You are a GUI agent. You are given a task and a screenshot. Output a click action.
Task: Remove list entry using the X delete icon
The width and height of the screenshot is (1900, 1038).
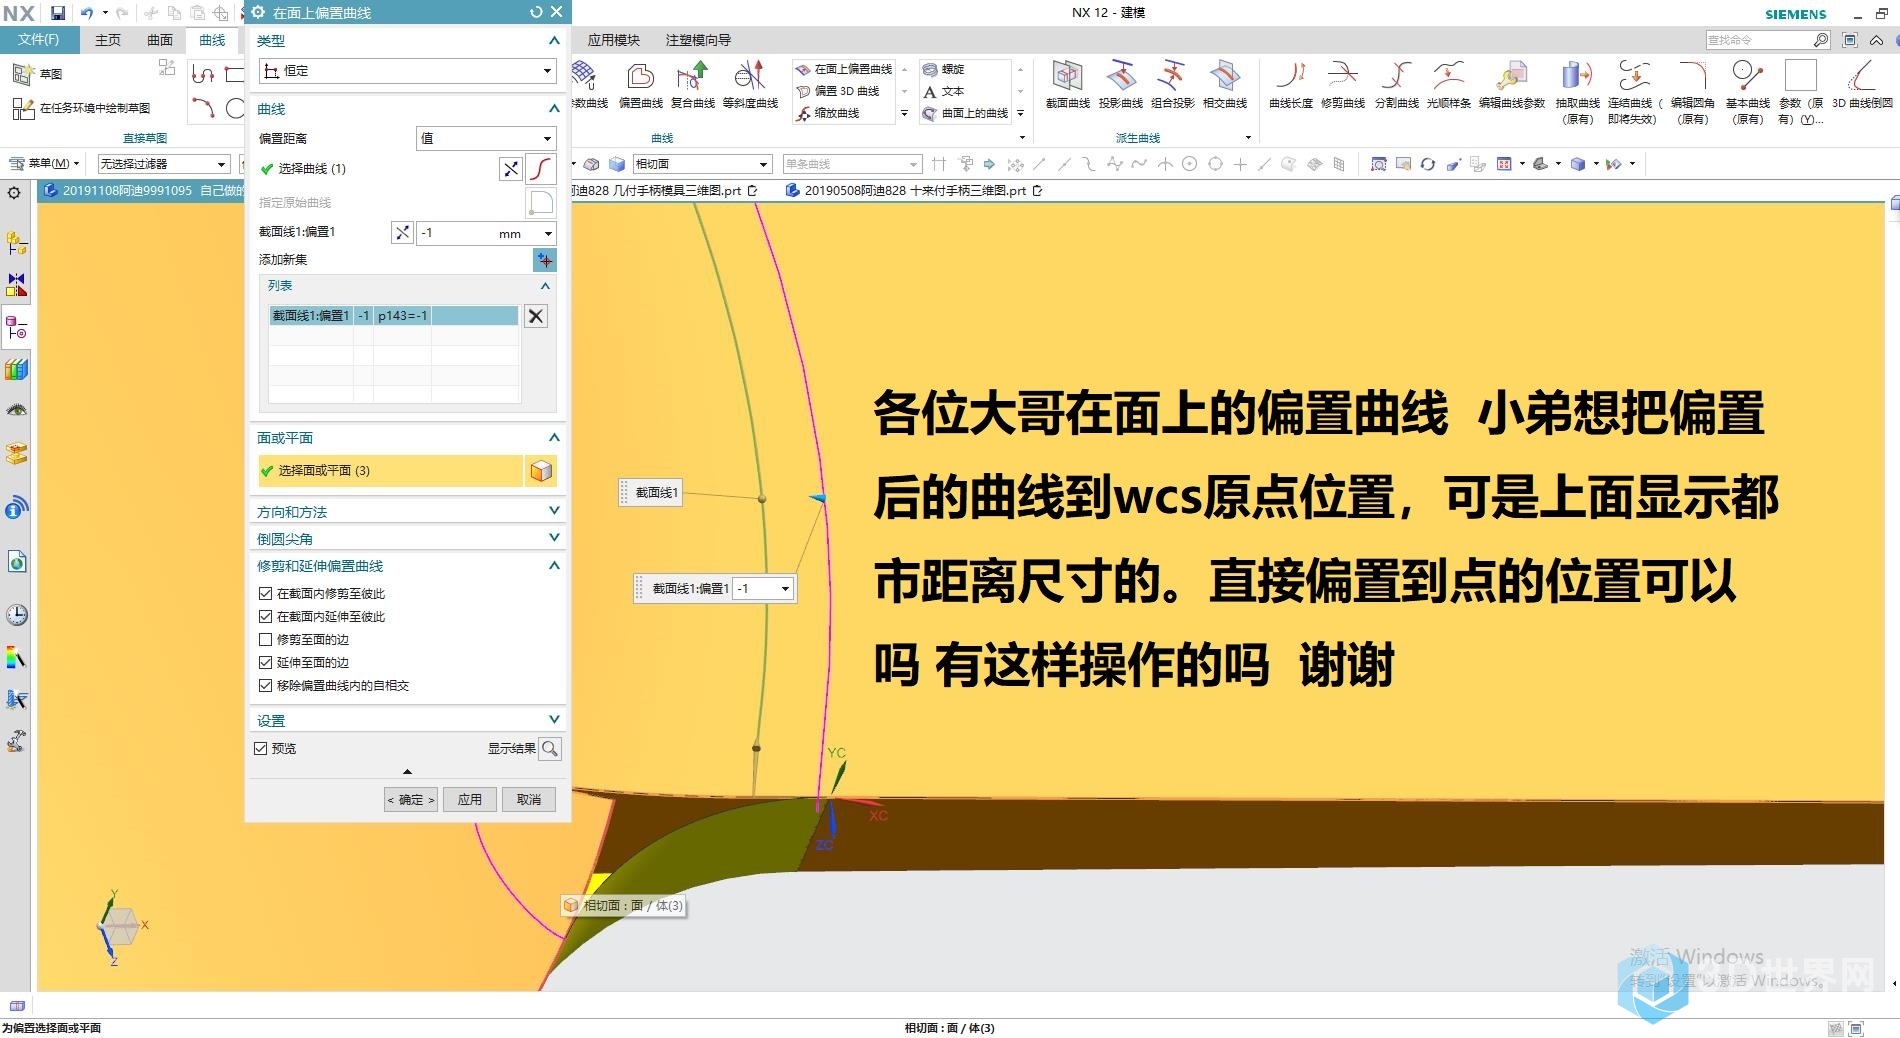[x=536, y=316]
